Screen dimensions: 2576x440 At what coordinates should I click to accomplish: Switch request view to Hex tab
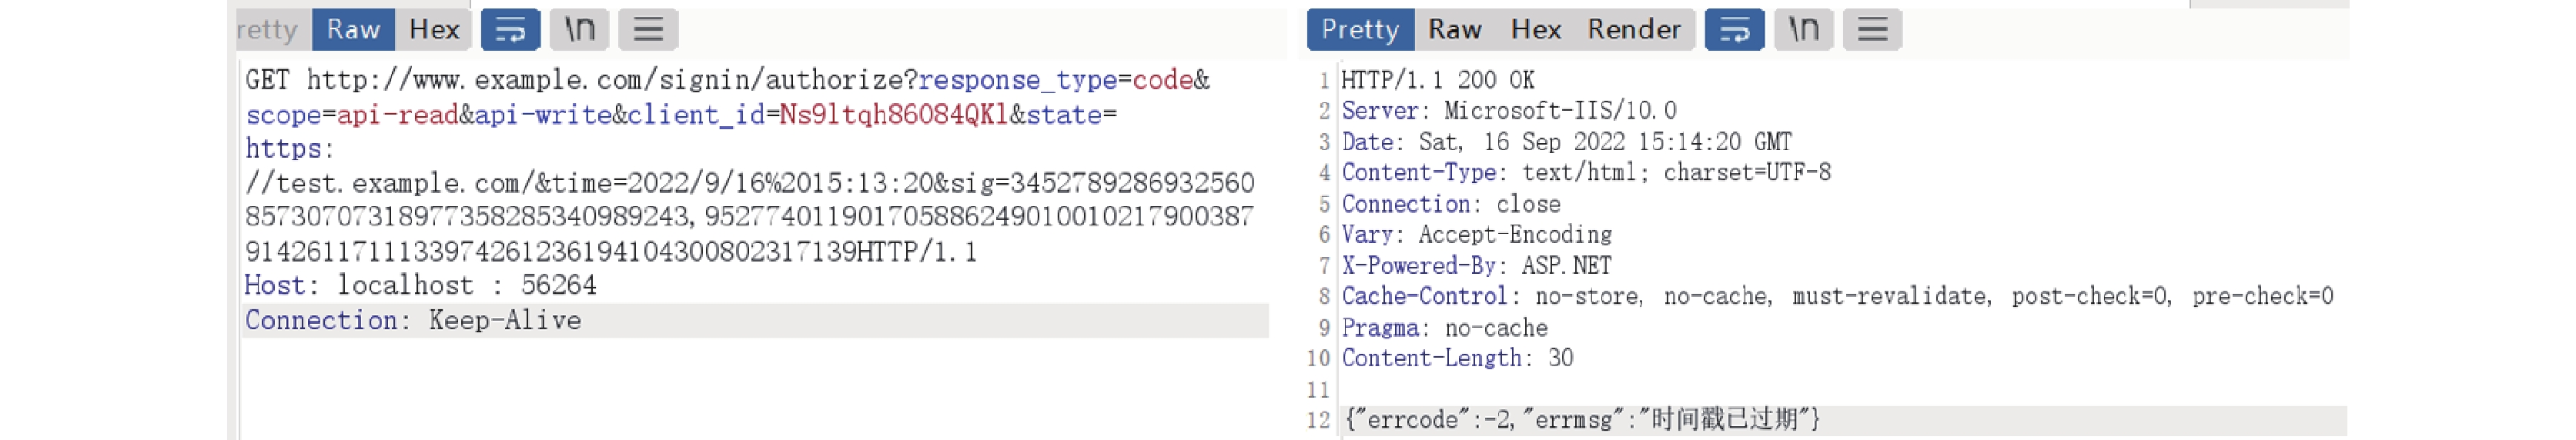click(x=434, y=29)
